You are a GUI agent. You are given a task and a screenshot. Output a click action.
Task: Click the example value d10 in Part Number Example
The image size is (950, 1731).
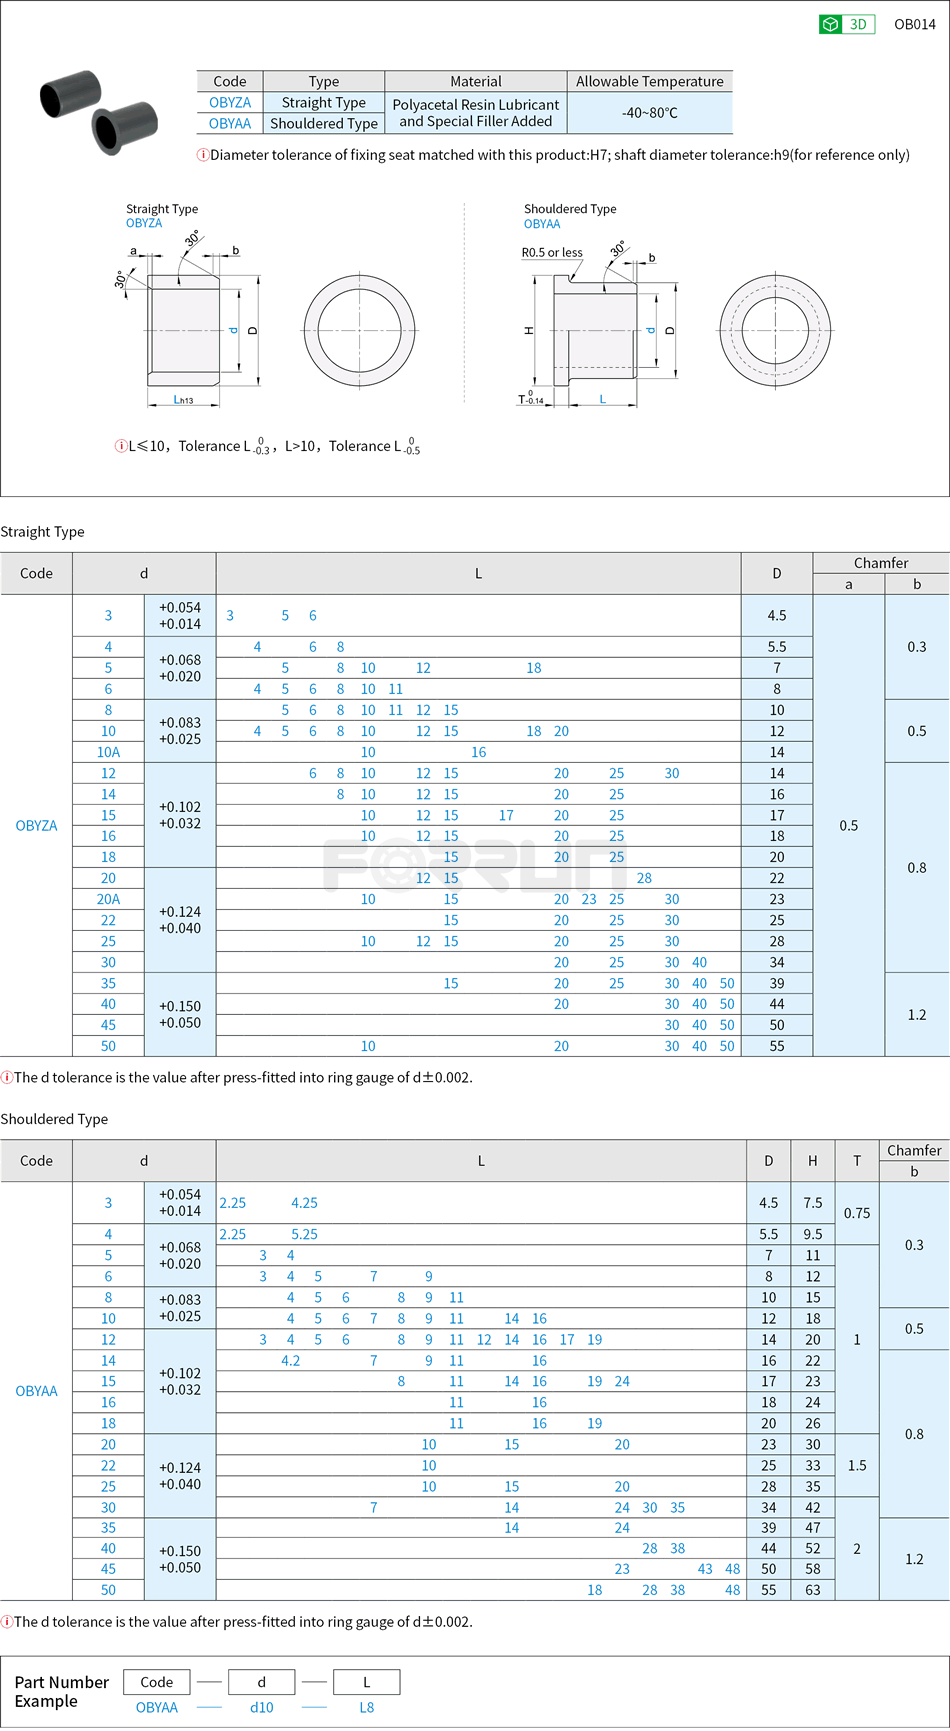[x=262, y=1707]
